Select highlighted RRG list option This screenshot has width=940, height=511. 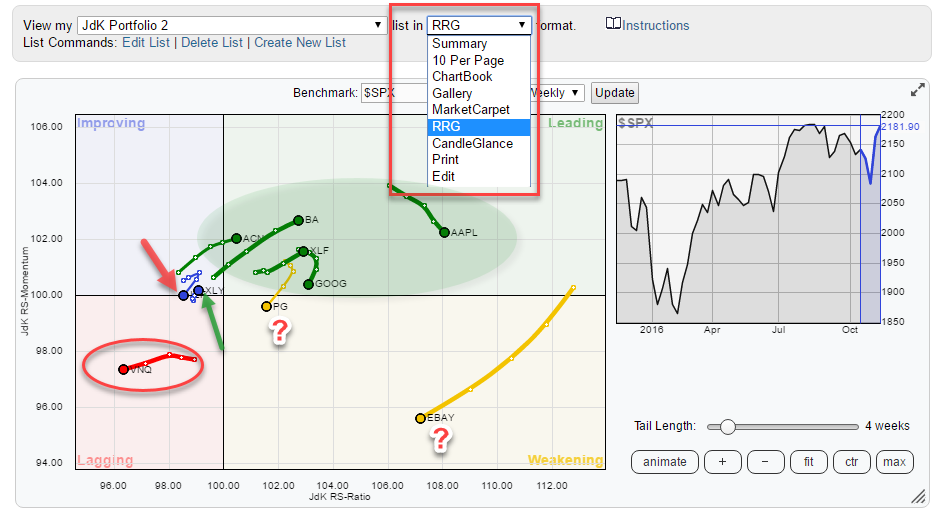click(x=478, y=127)
